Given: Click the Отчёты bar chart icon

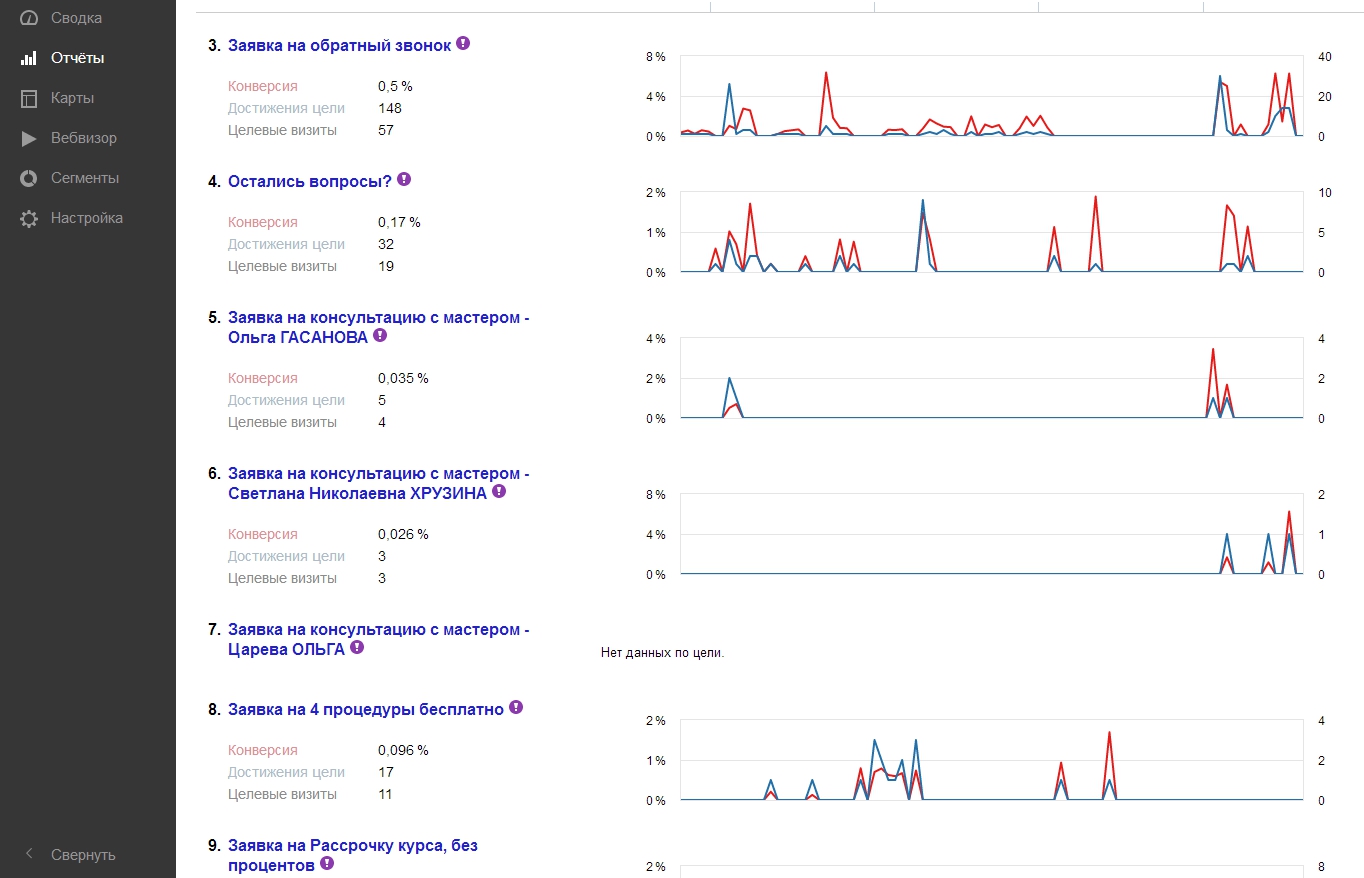Looking at the screenshot, I should tap(29, 58).
